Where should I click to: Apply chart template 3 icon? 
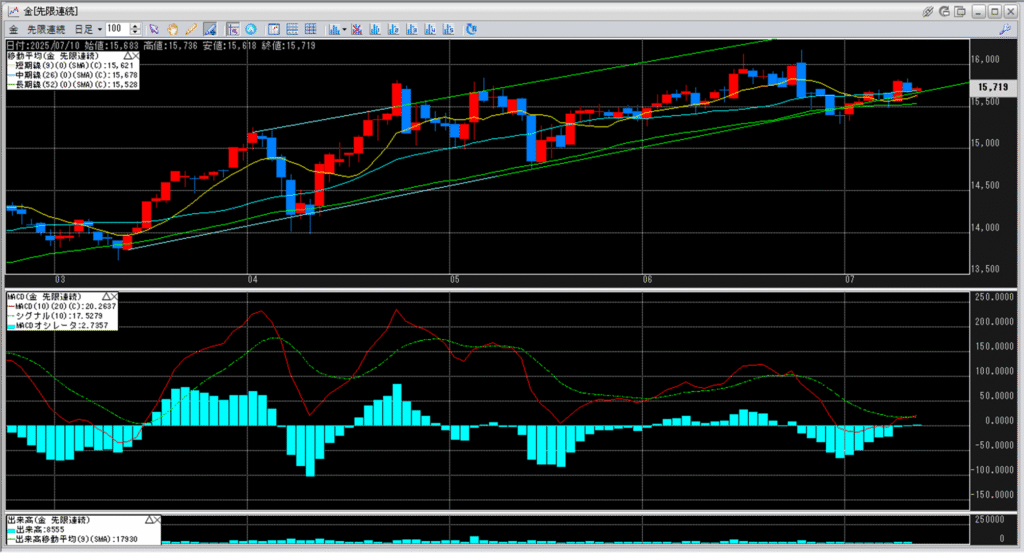(x=411, y=29)
